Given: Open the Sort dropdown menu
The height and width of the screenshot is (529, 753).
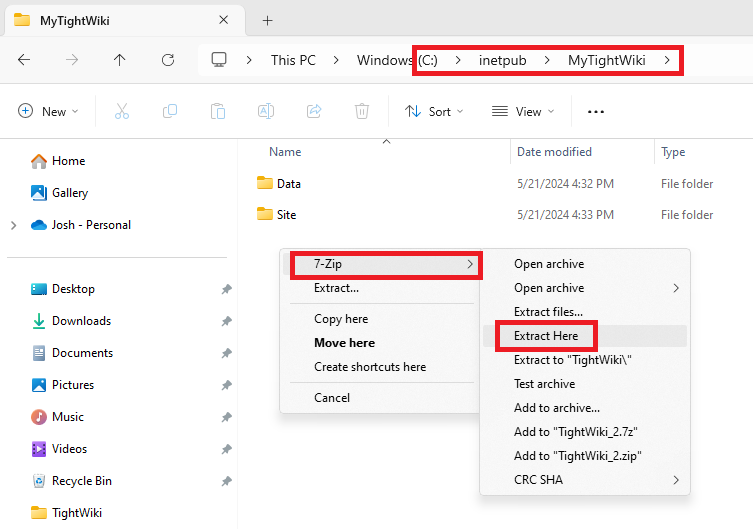Looking at the screenshot, I should [x=434, y=112].
